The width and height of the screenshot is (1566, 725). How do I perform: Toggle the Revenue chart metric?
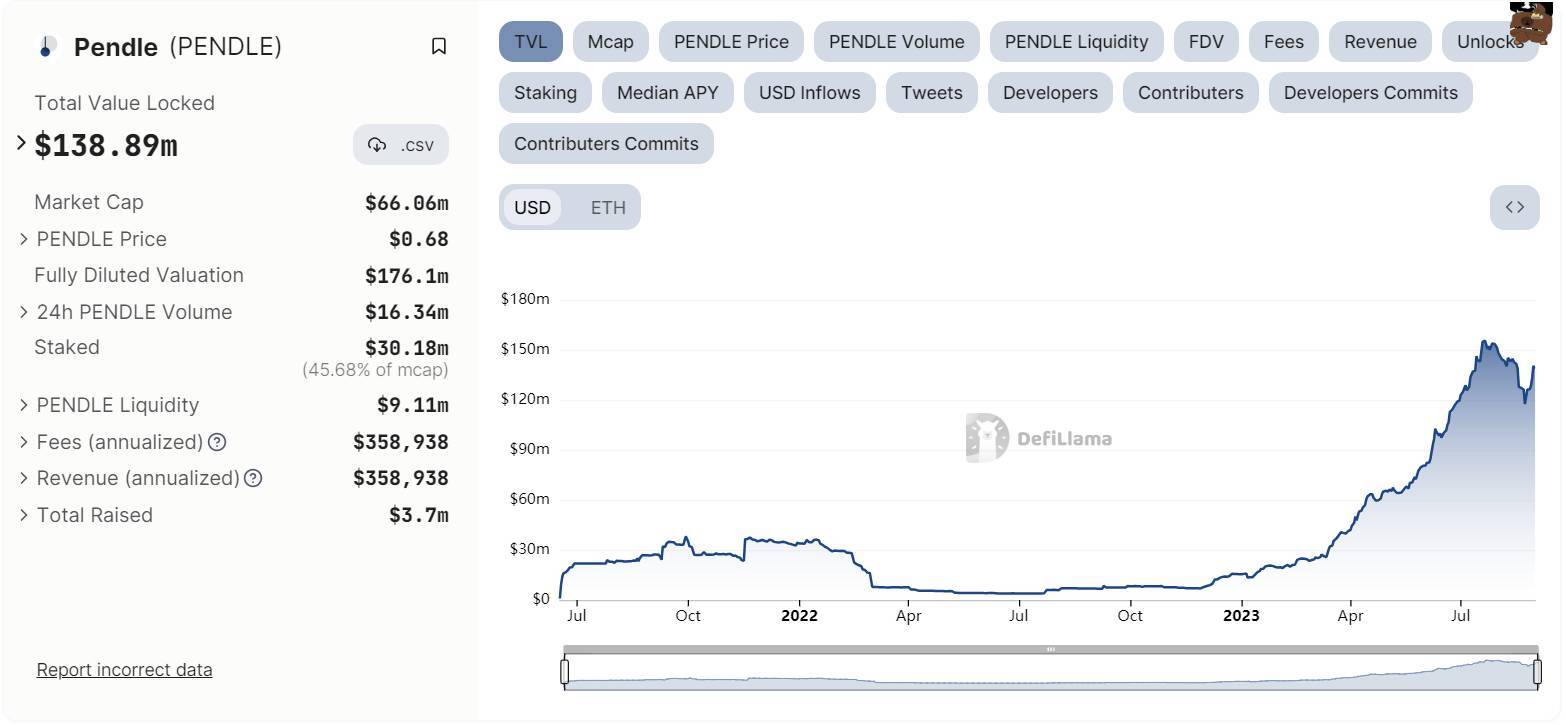click(x=1380, y=42)
